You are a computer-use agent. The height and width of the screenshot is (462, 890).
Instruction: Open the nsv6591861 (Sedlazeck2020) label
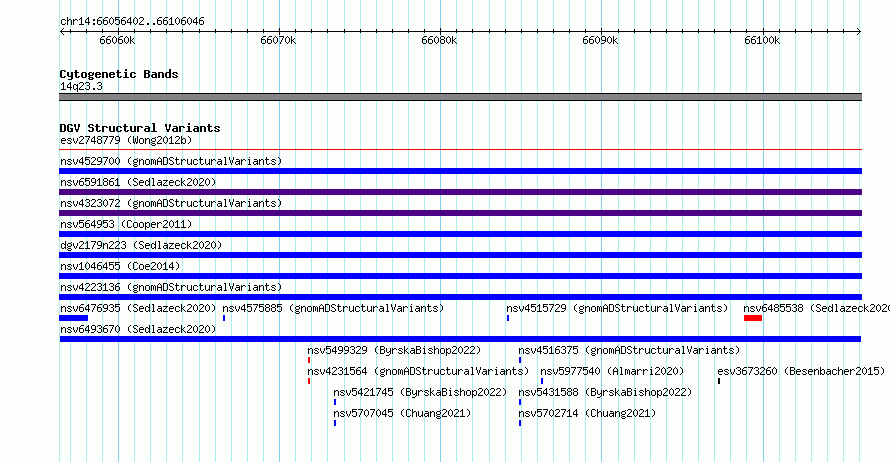(x=138, y=182)
